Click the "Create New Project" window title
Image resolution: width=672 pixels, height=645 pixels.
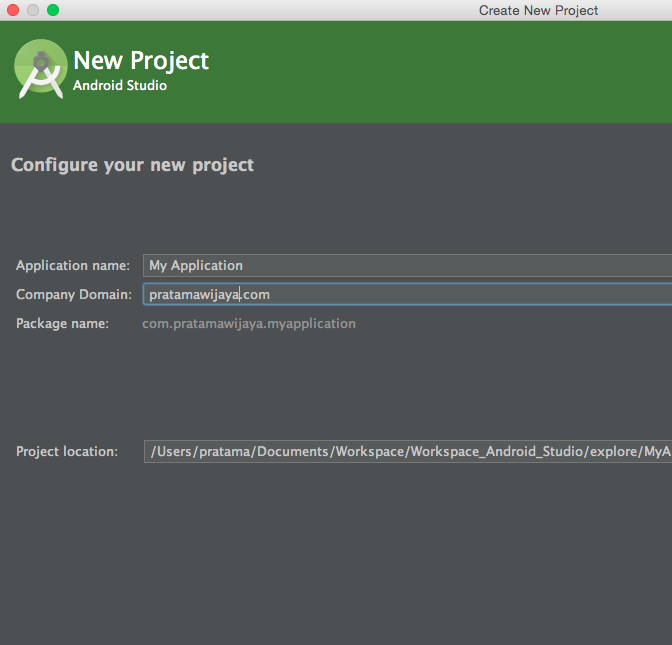tap(538, 10)
